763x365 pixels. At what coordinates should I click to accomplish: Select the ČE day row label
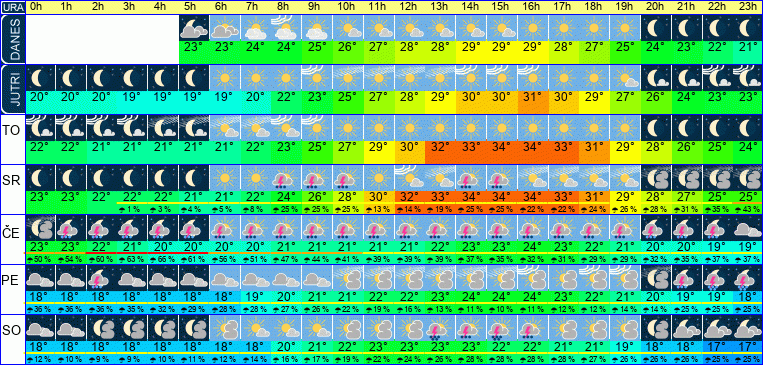[x=11, y=231]
